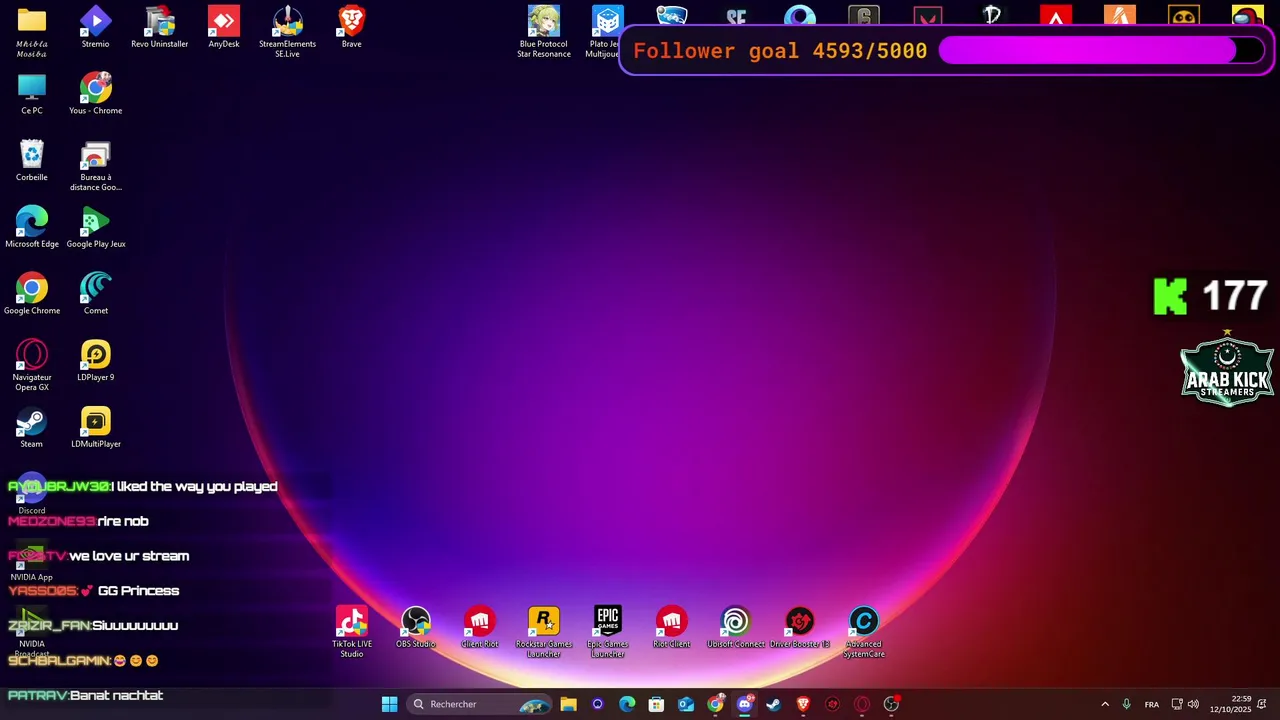The image size is (1280, 720).
Task: Open the Brave browser desktop icon
Action: click(352, 27)
